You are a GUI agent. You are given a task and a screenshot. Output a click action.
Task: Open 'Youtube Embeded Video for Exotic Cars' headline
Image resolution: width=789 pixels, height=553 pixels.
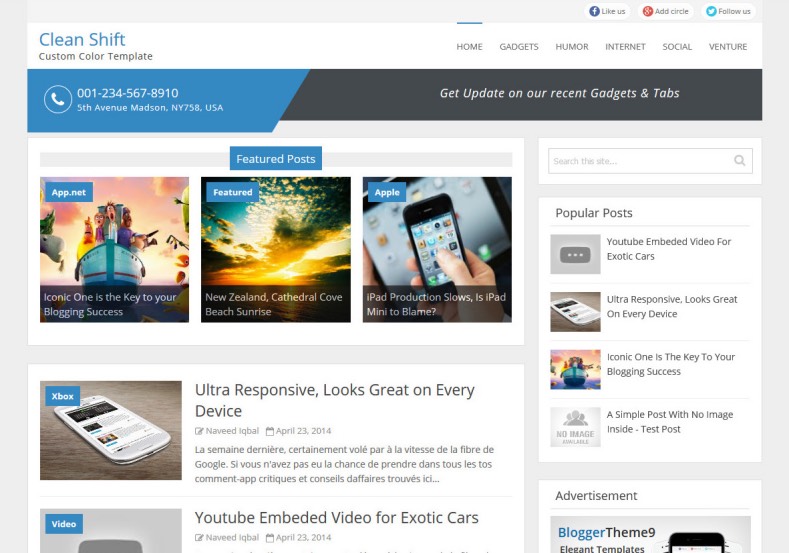(x=337, y=518)
